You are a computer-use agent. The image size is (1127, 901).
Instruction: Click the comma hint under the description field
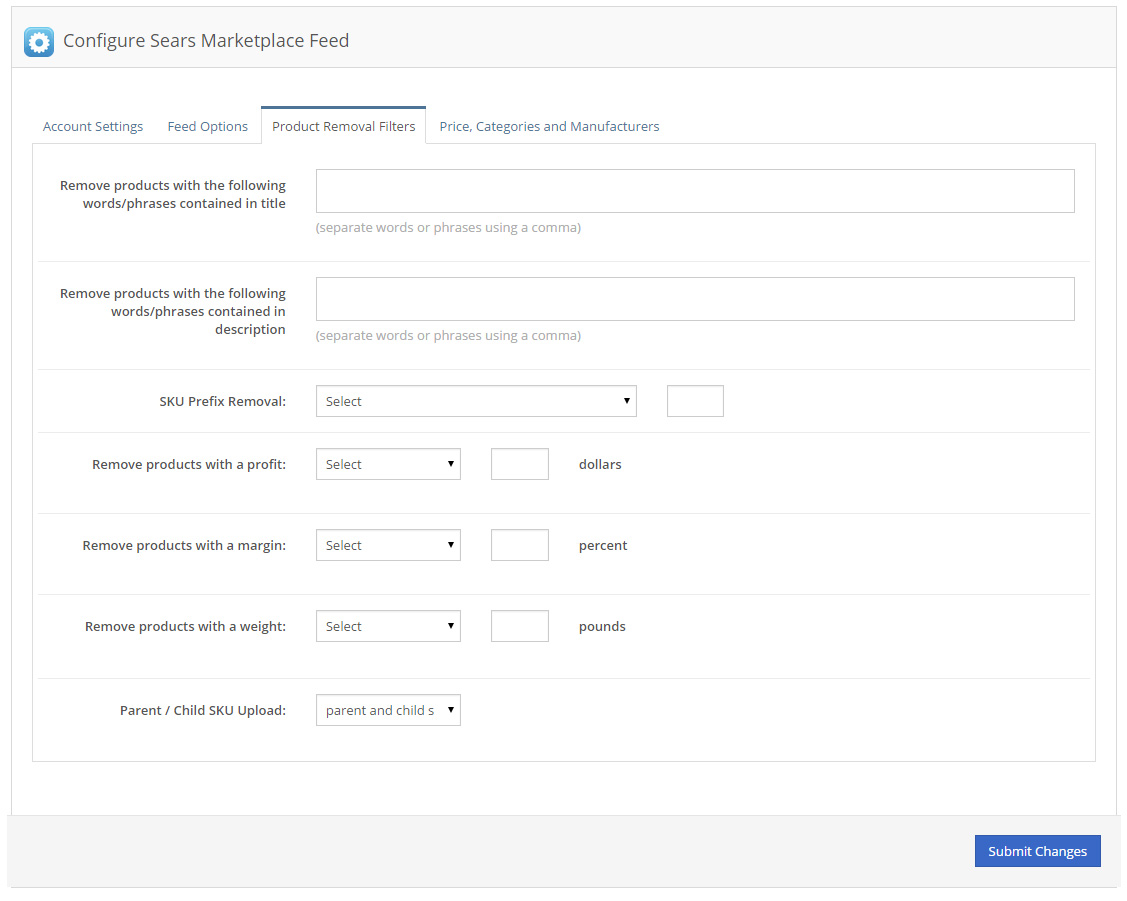448,336
